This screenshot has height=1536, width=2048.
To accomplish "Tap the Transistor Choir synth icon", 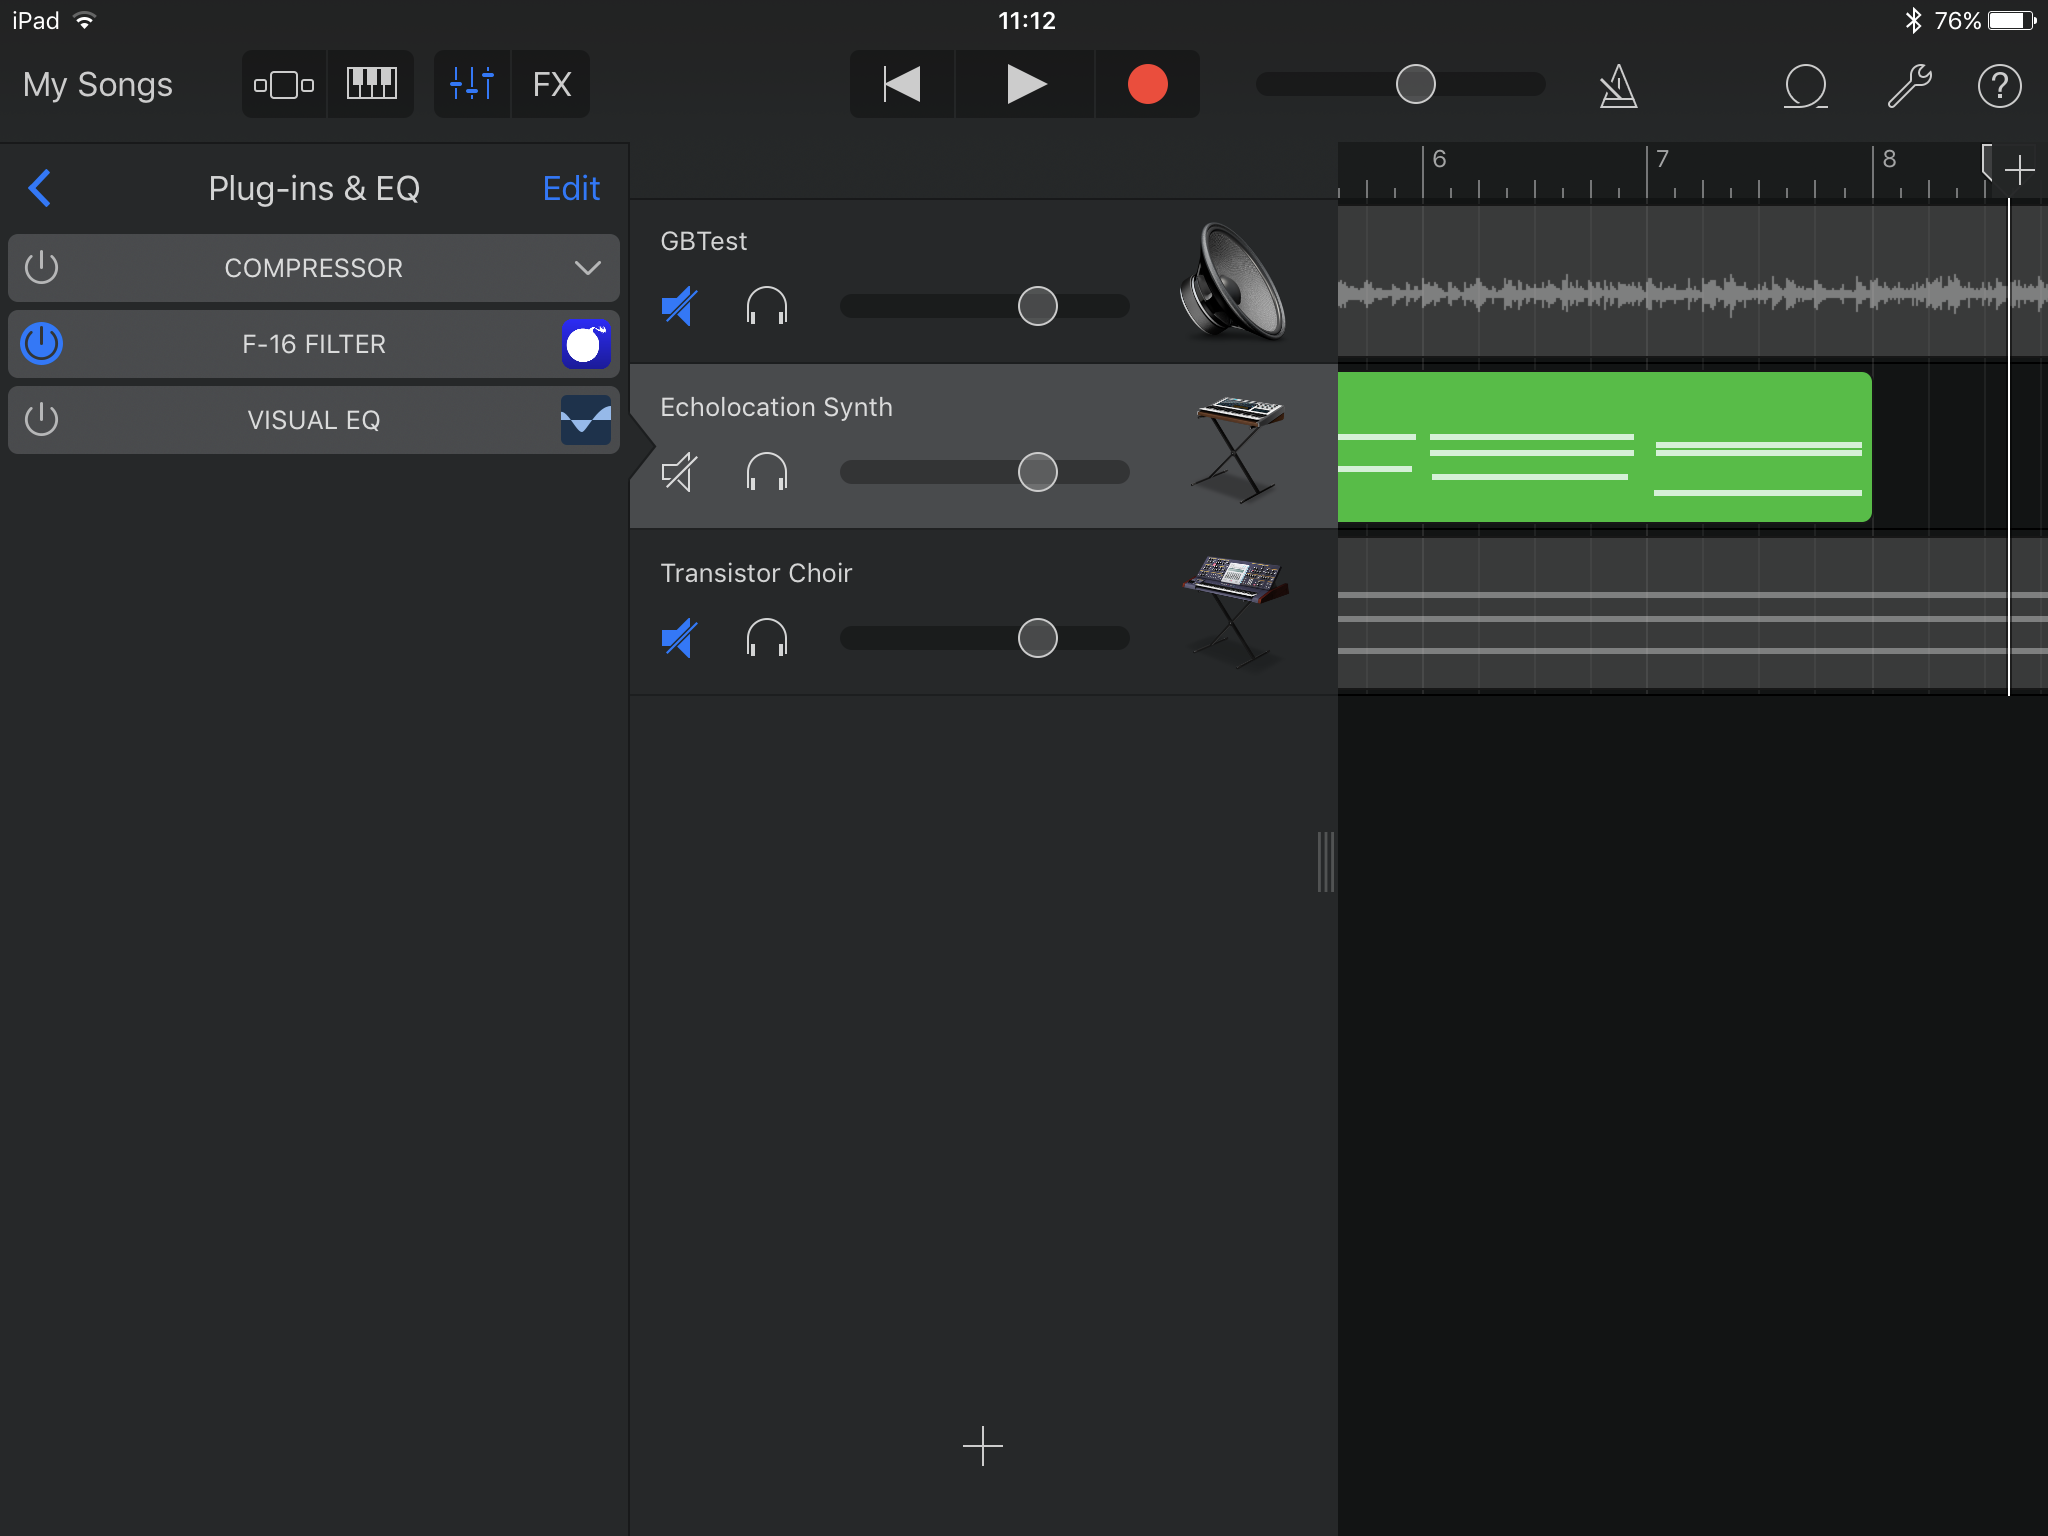I will [1236, 612].
